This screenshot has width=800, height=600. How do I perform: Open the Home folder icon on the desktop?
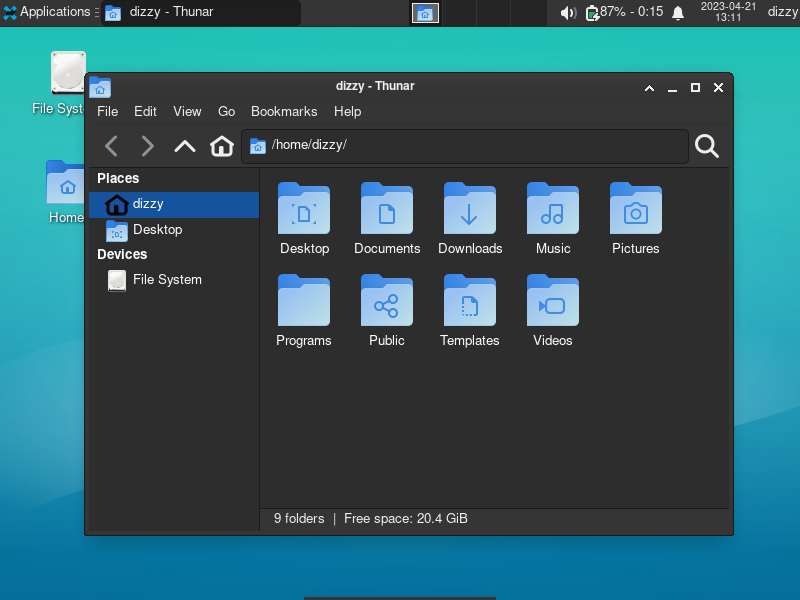click(65, 182)
